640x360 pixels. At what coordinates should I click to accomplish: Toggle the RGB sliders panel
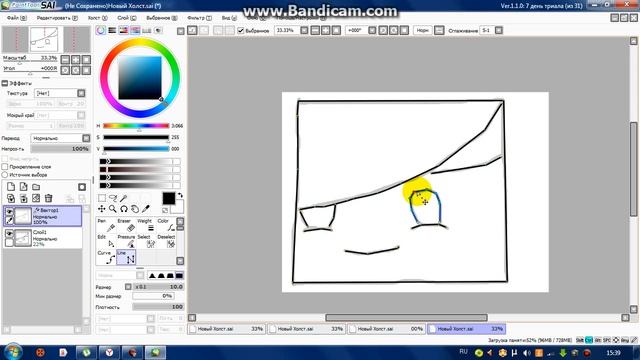pos(112,30)
